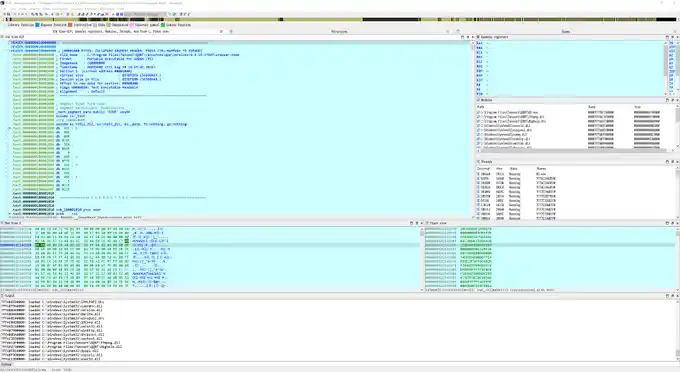Sort threads by the State column

[x=513, y=168]
